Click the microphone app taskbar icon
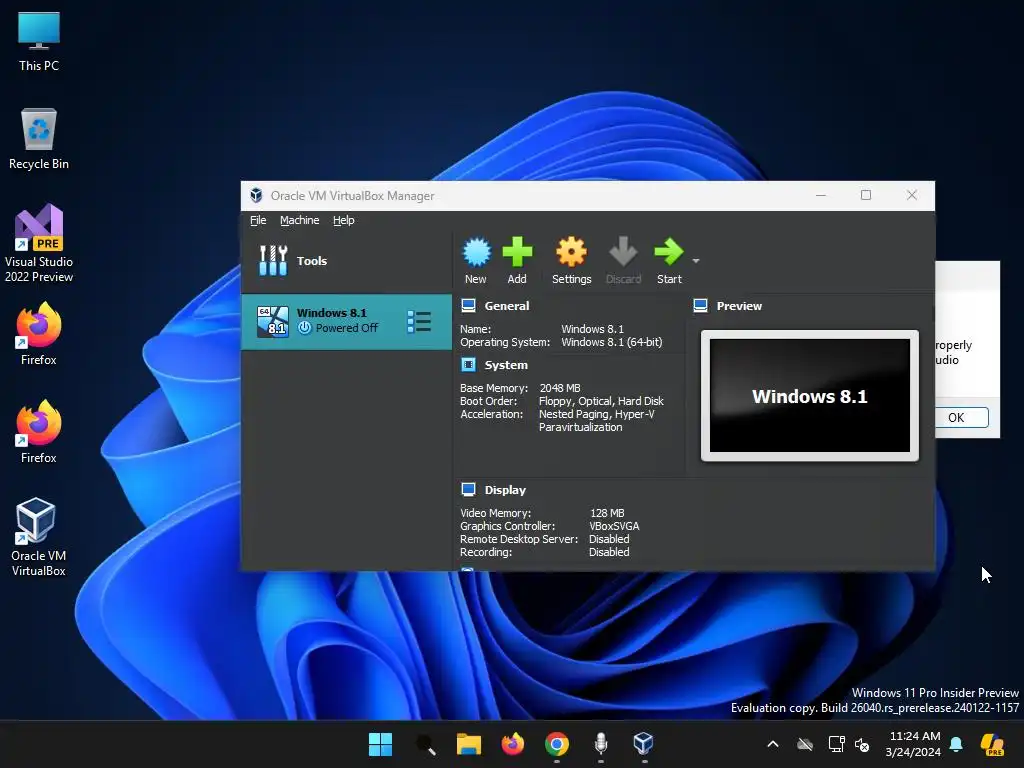Viewport: 1024px width, 768px height. pos(601,744)
